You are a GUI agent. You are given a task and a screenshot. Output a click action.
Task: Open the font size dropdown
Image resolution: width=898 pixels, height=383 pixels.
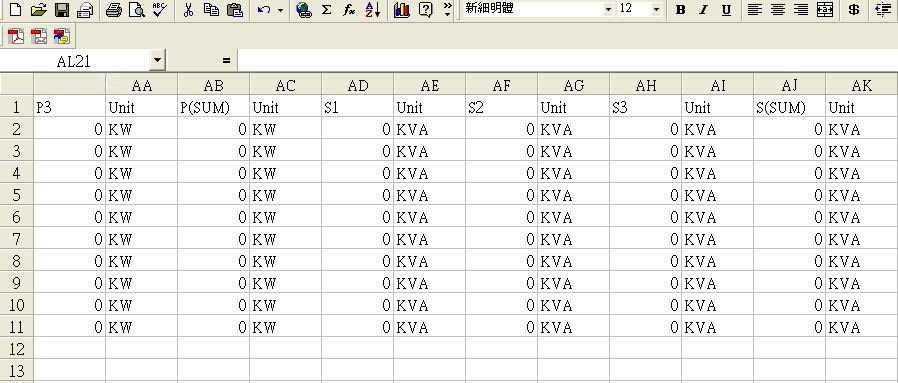656,10
